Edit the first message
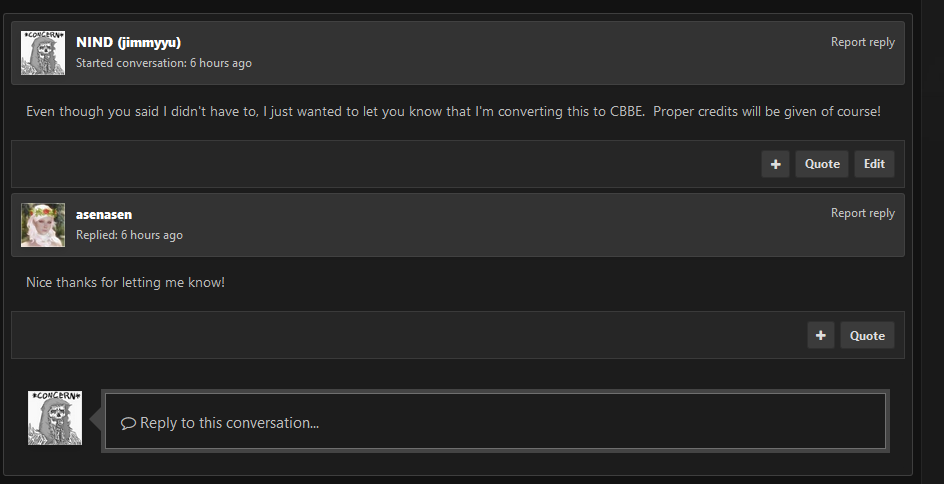 coord(874,164)
